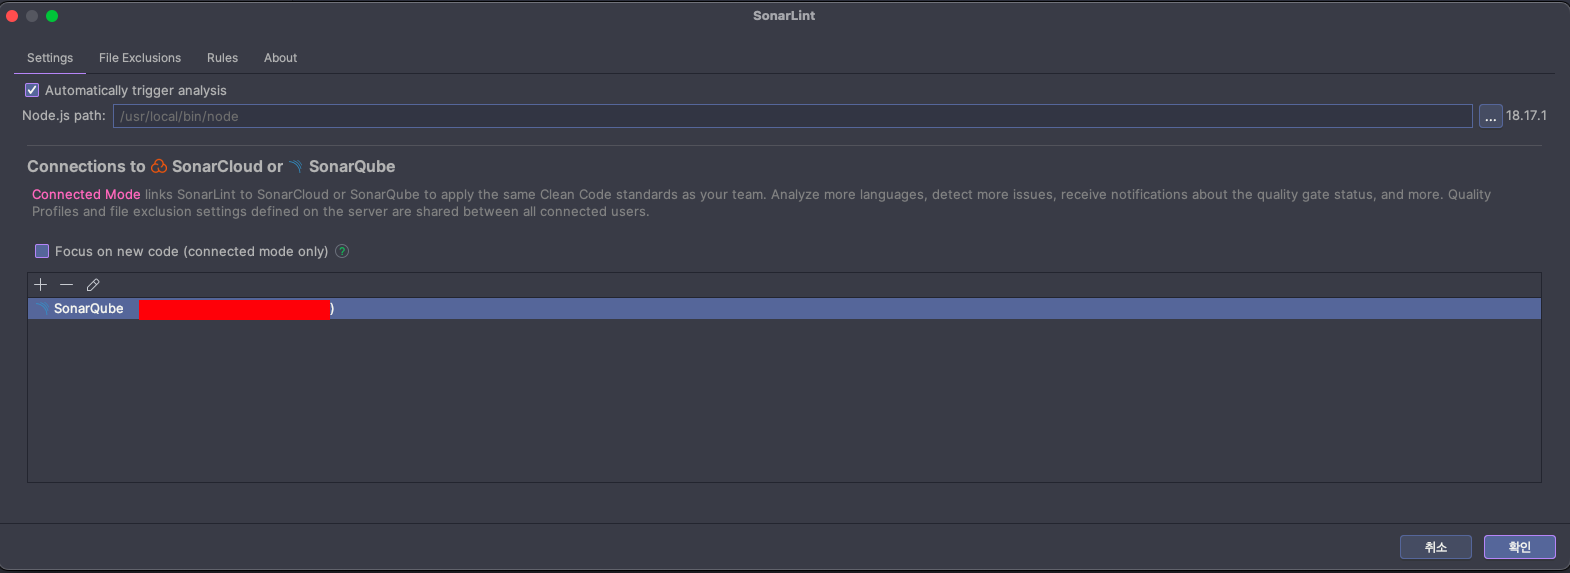Viewport: 1570px width, 573px height.
Task: Maximize the SonarLint window with green button
Action: click(52, 16)
